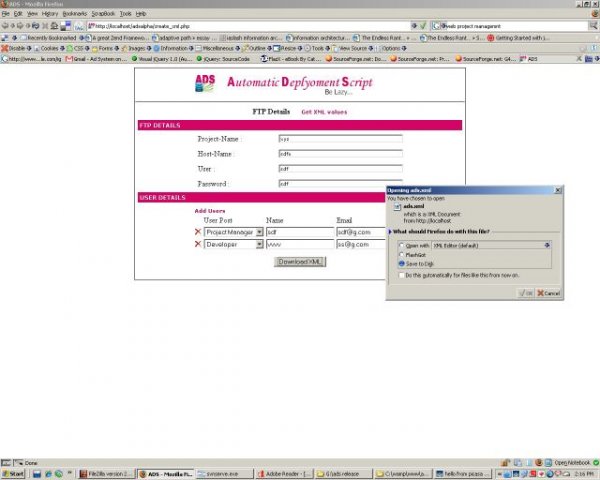
Task: Select the FlashGot radio option
Action: click(401, 254)
